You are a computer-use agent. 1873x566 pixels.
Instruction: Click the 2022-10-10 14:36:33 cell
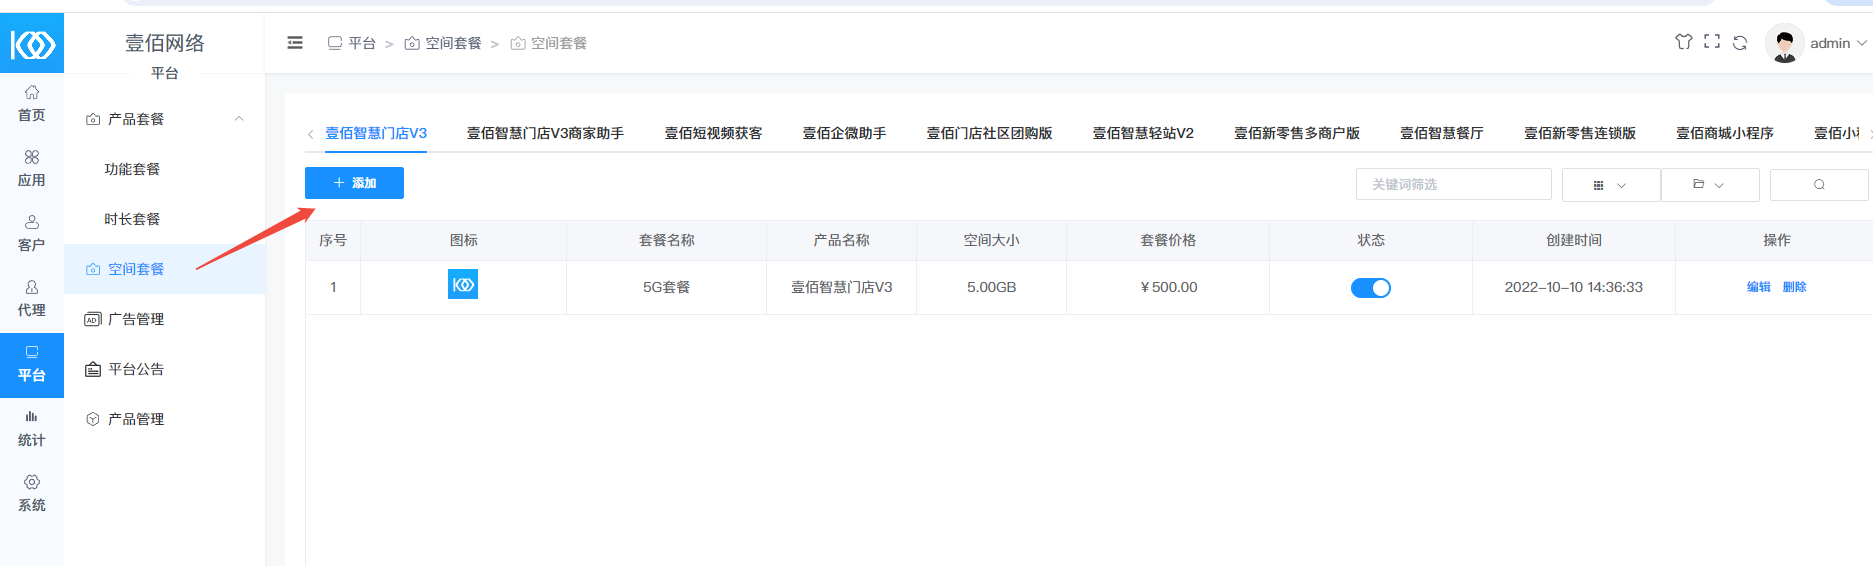pos(1574,287)
